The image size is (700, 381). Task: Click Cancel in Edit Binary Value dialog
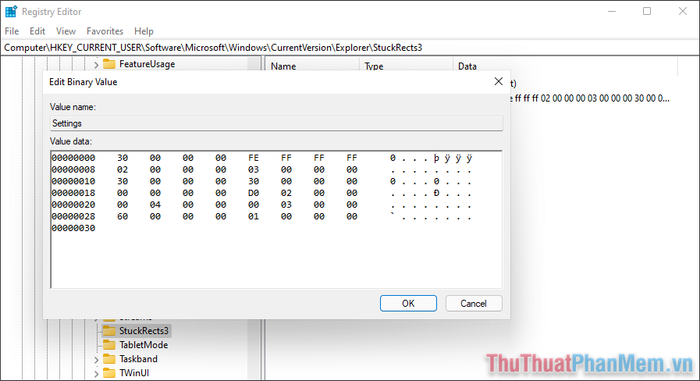(x=473, y=303)
